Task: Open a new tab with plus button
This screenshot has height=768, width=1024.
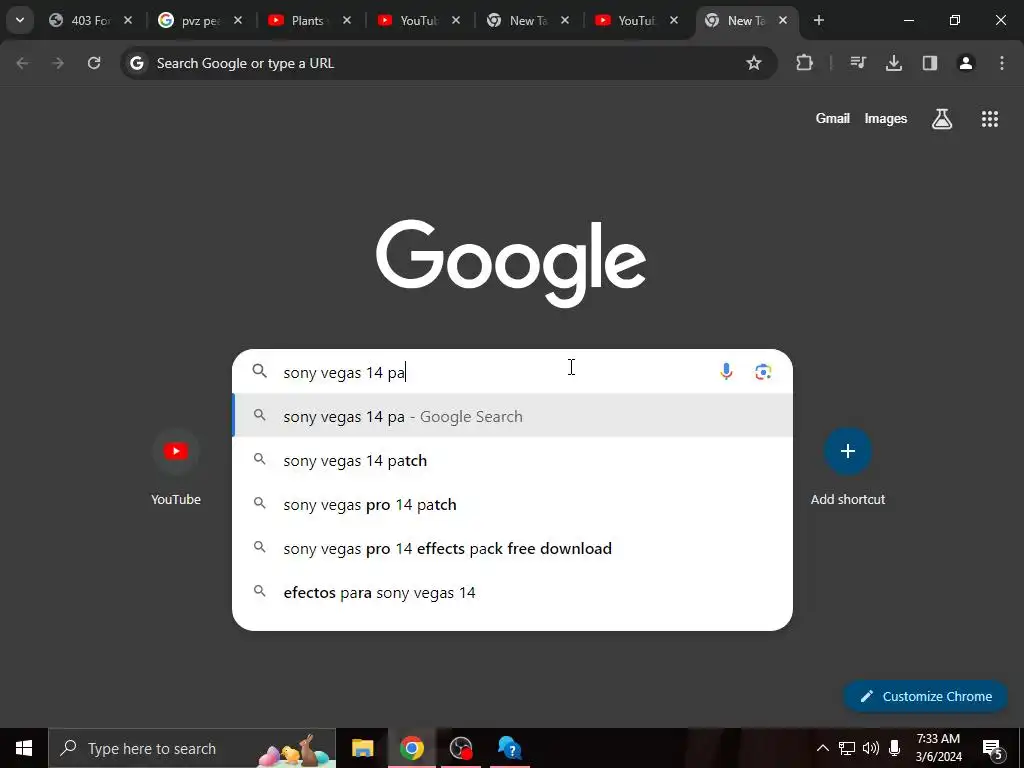Action: point(818,20)
